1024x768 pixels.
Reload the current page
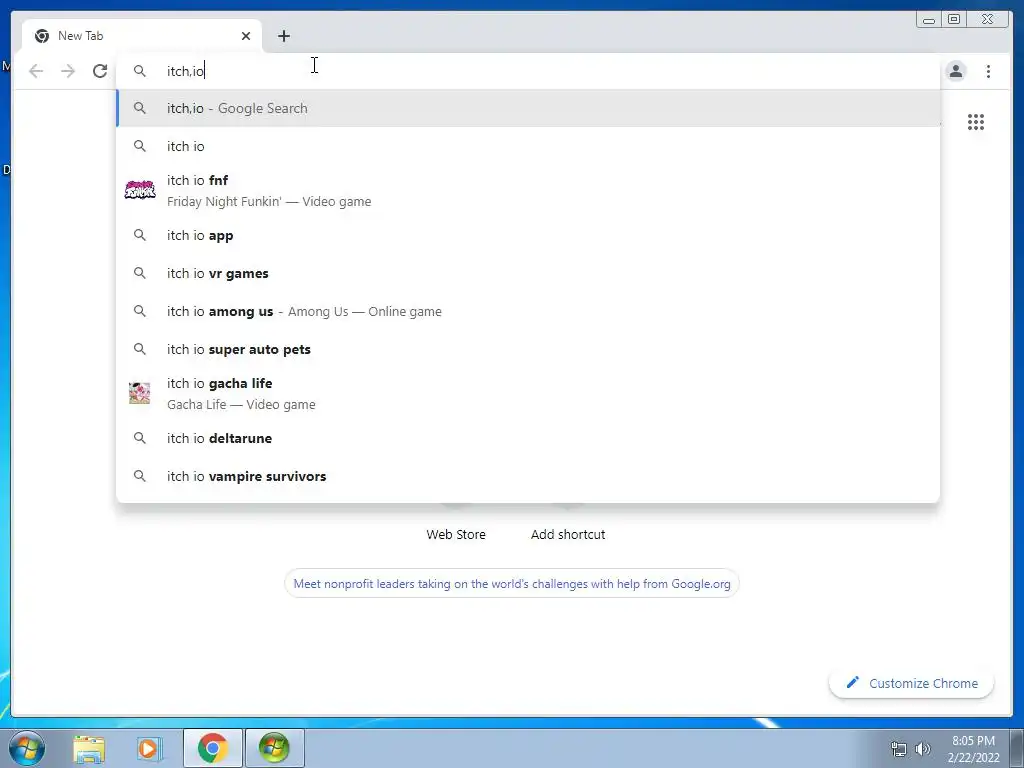[x=100, y=71]
